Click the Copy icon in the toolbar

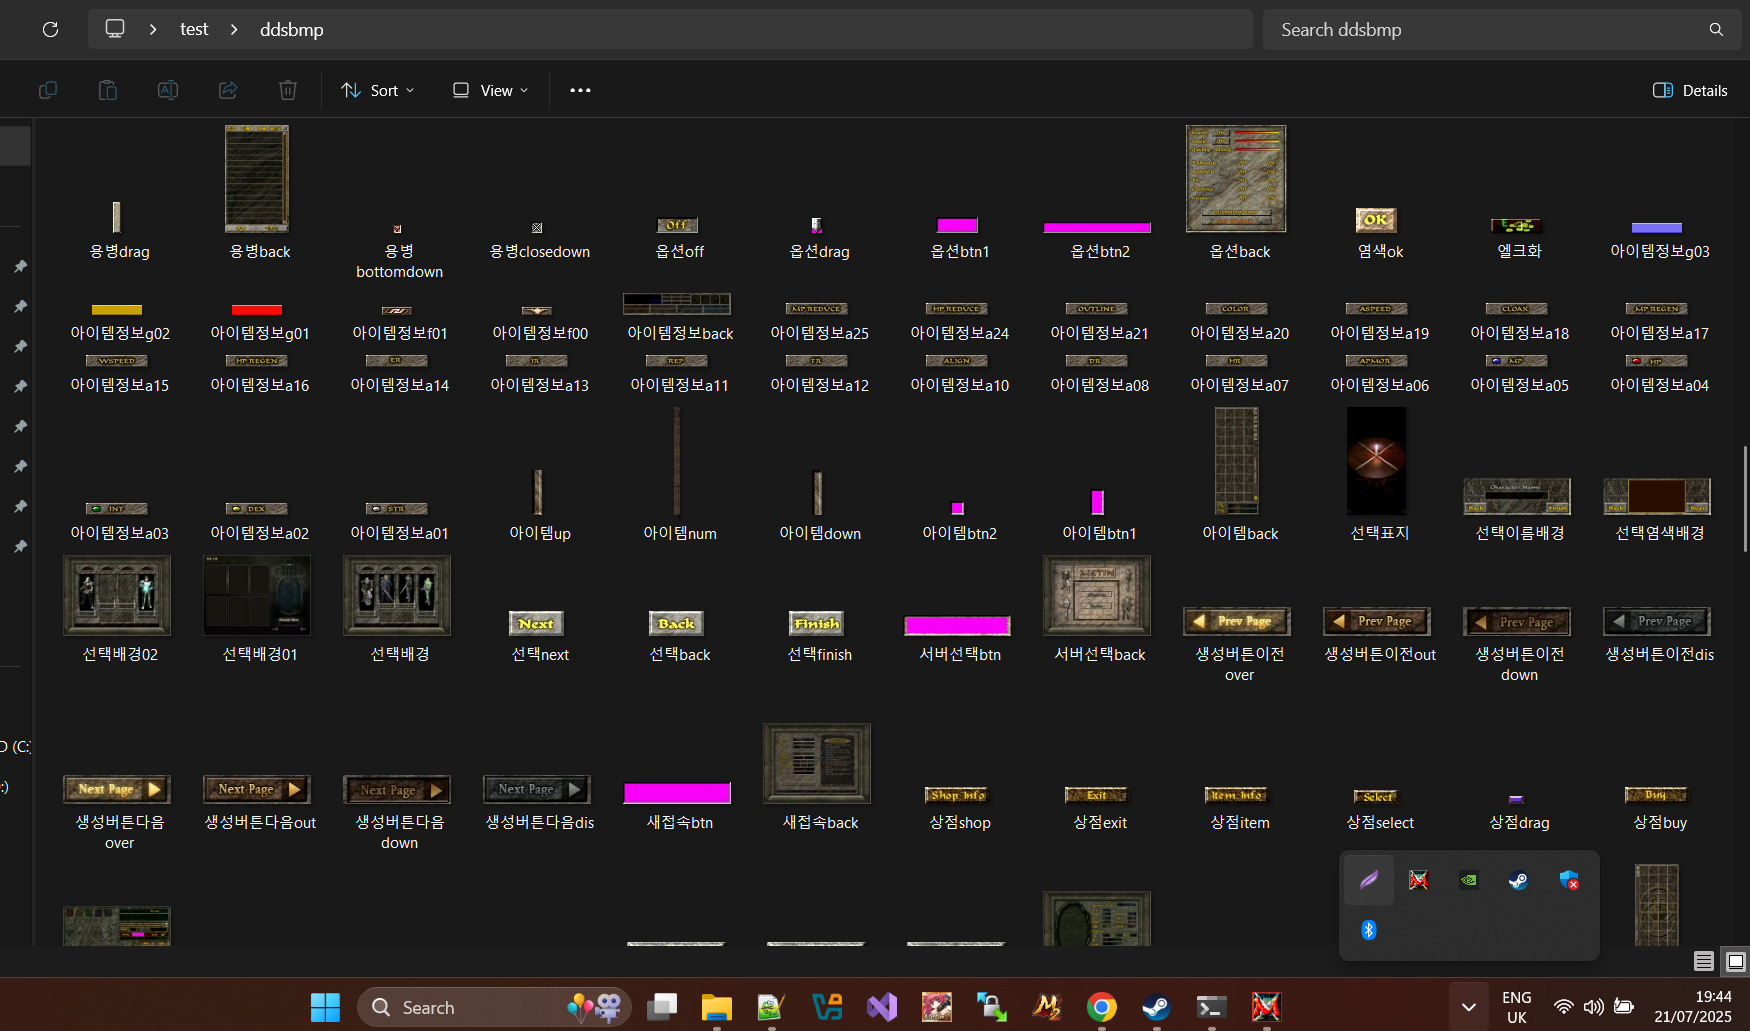pos(47,90)
